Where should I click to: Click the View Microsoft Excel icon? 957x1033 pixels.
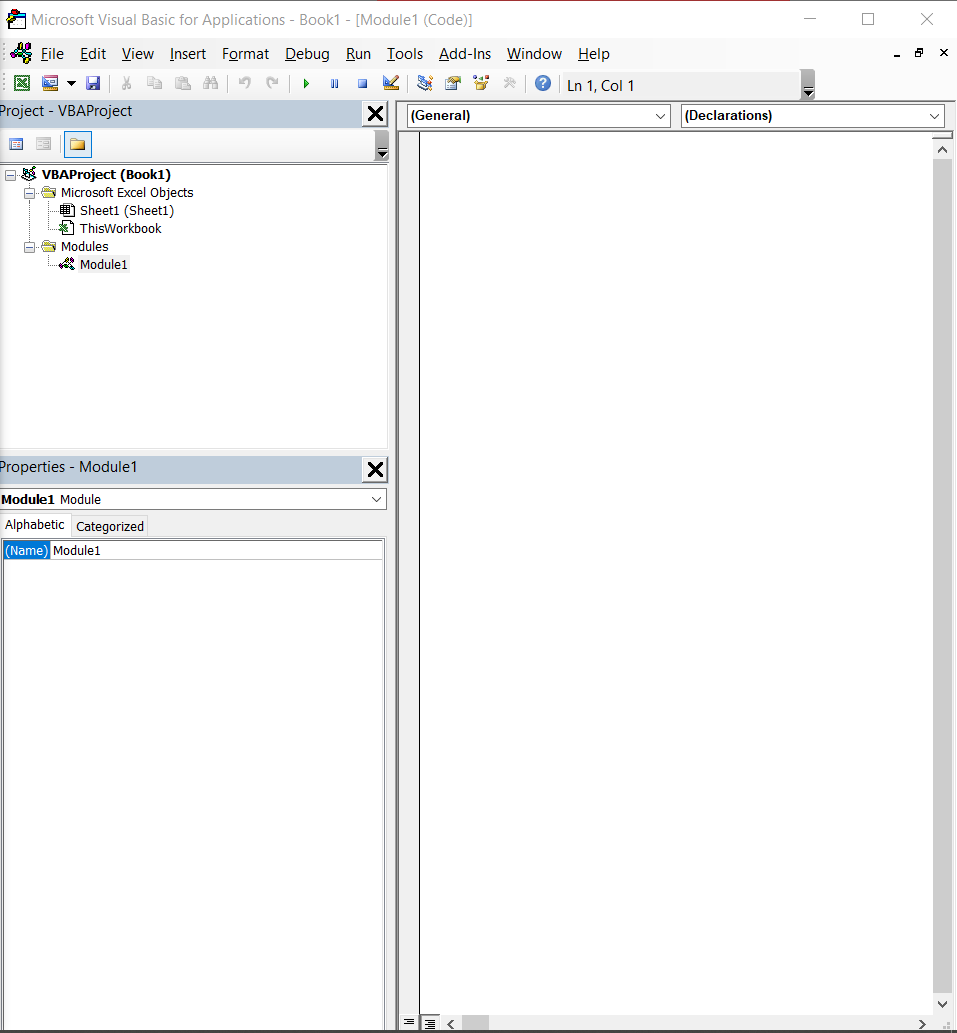[x=22, y=83]
